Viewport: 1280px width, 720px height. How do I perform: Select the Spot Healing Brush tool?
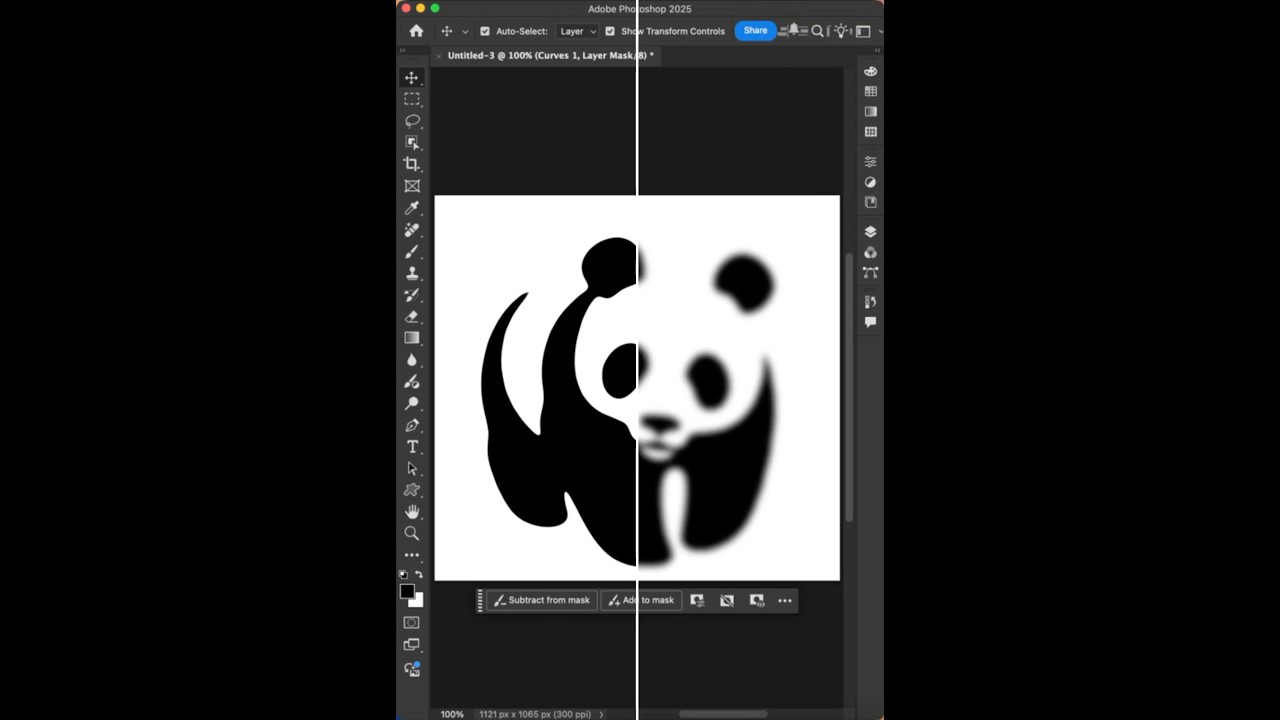411,230
